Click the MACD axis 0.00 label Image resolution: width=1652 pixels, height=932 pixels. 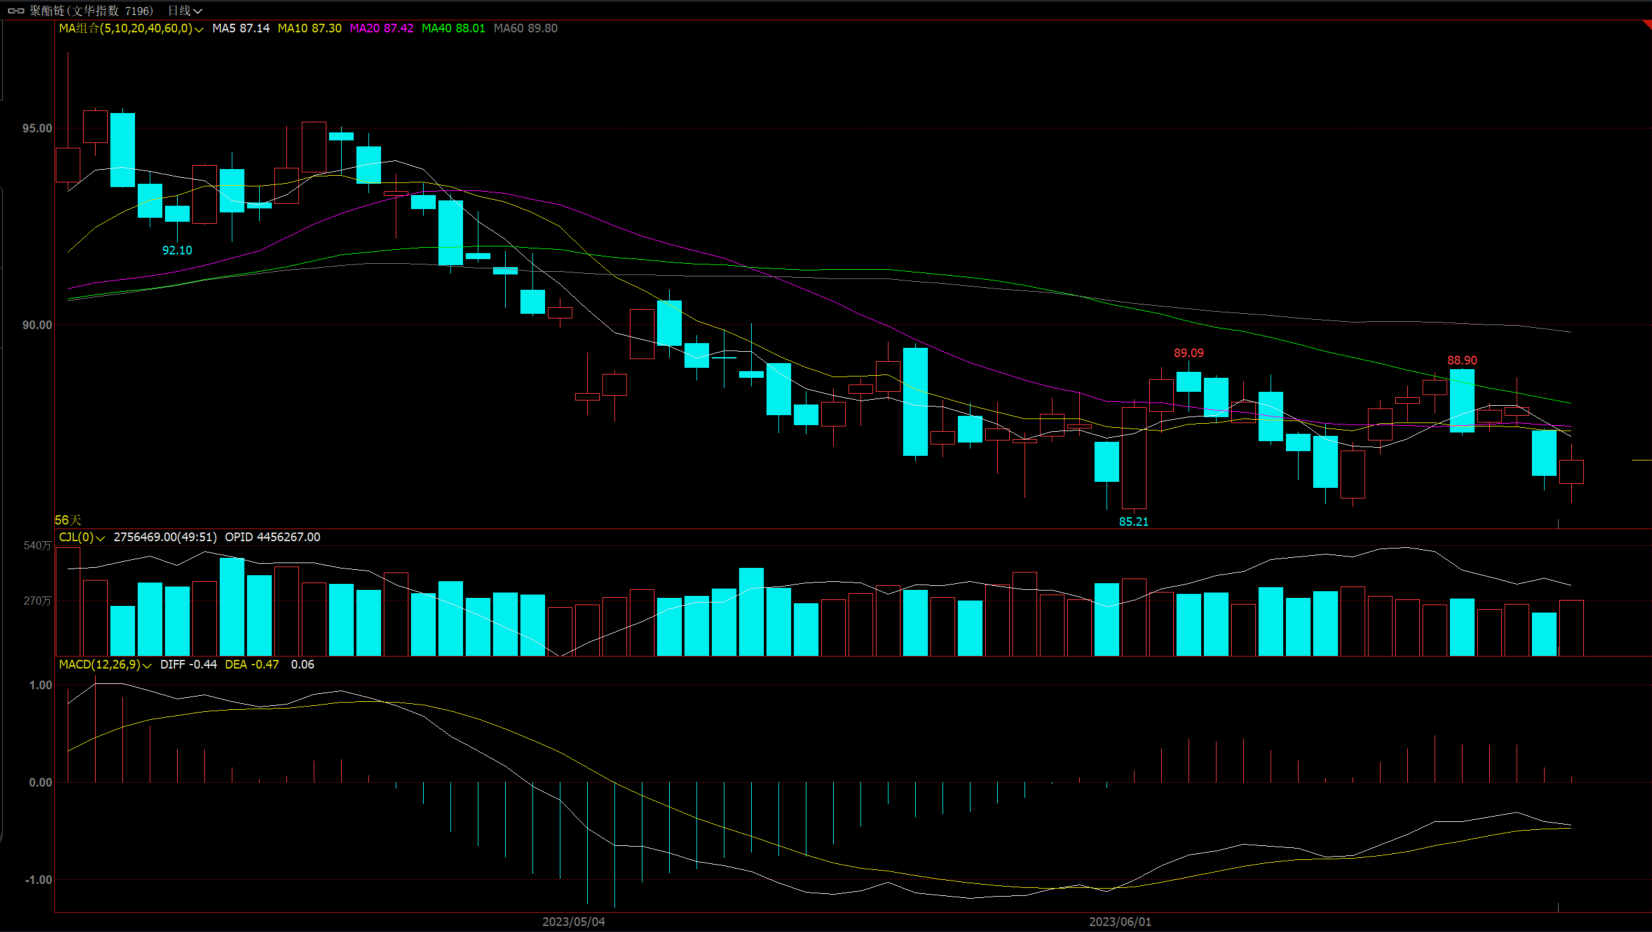coord(41,783)
